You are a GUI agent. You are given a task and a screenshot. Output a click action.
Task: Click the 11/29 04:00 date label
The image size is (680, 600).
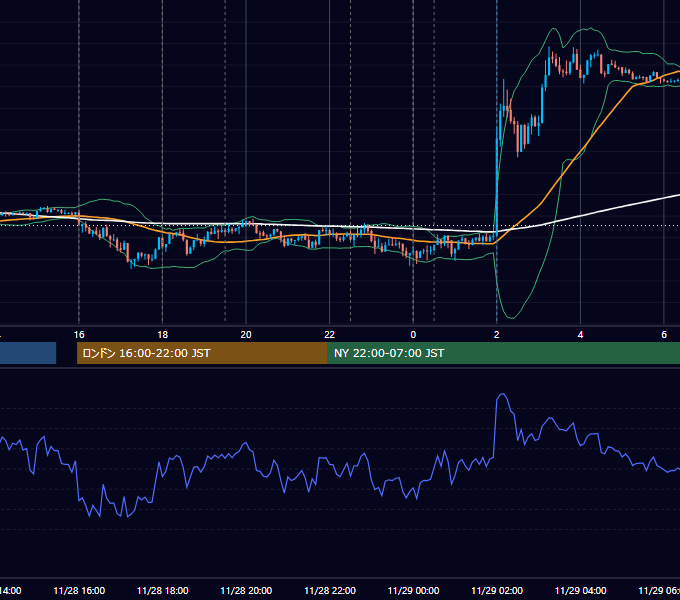pos(581,590)
